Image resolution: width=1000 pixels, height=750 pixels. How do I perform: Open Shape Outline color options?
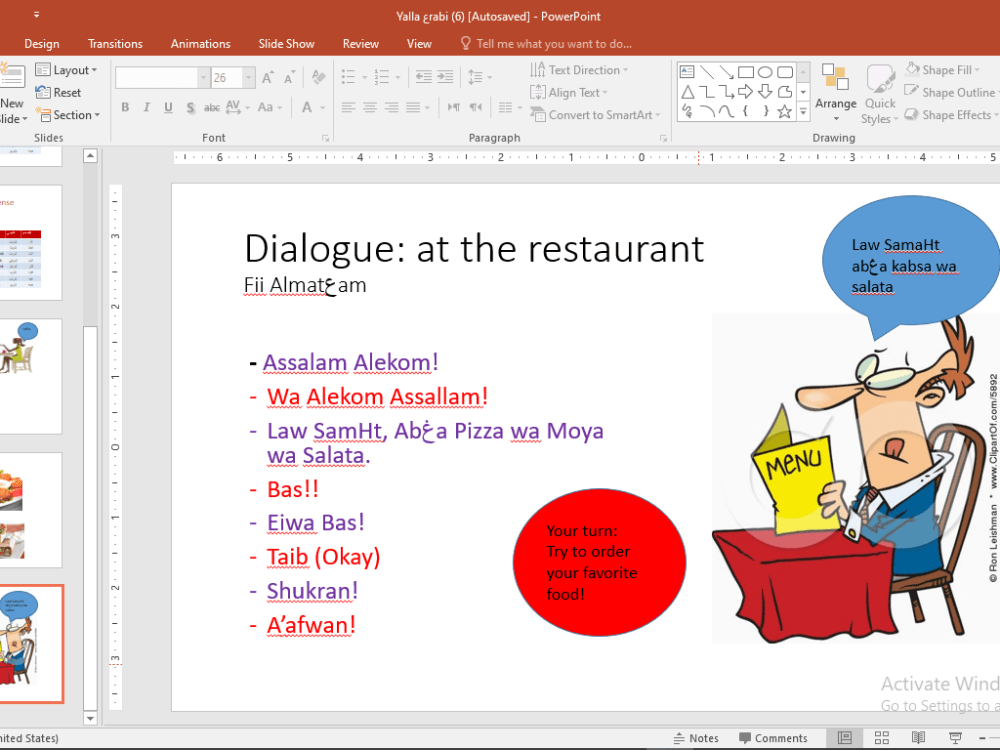click(x=951, y=92)
